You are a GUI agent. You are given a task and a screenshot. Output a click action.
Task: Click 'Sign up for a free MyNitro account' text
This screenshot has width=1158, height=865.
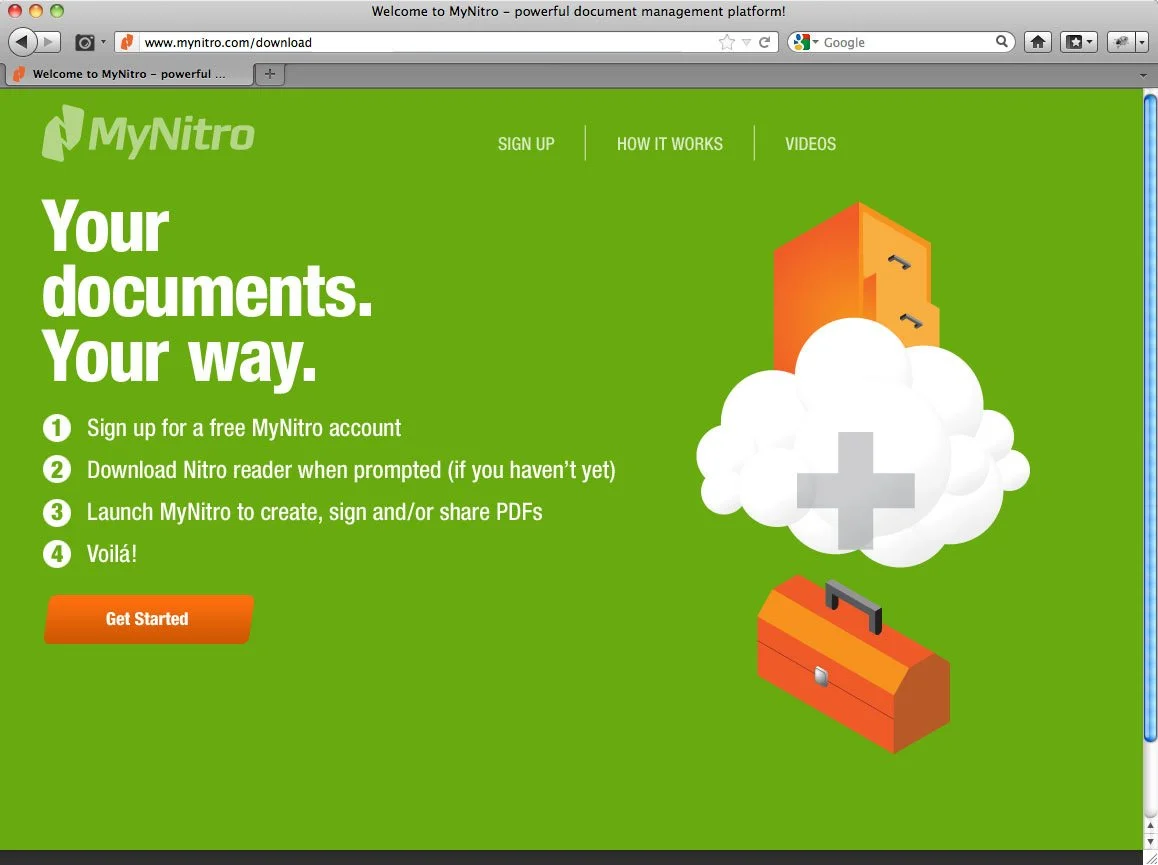click(244, 428)
